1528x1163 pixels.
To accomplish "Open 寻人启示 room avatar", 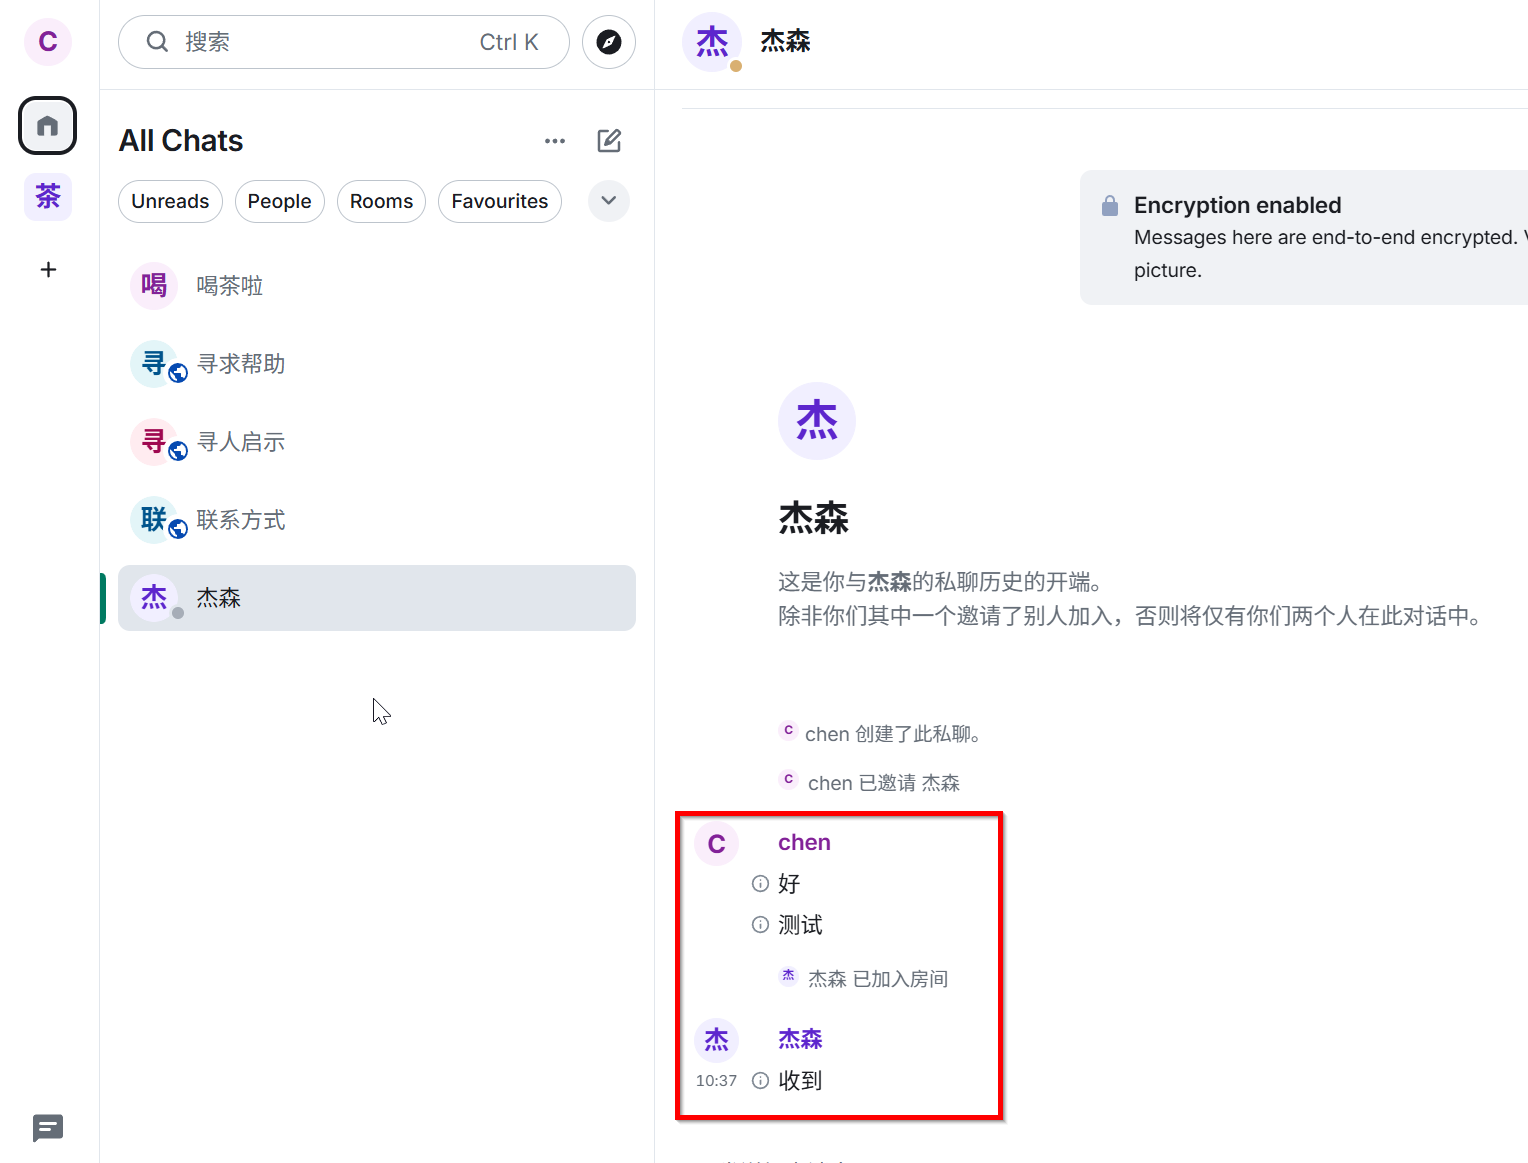I will click(x=154, y=442).
